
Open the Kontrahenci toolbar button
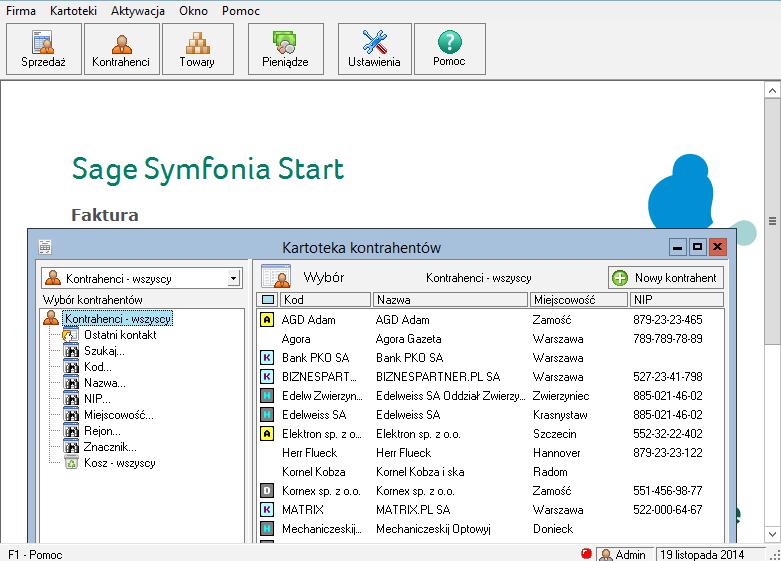point(122,49)
